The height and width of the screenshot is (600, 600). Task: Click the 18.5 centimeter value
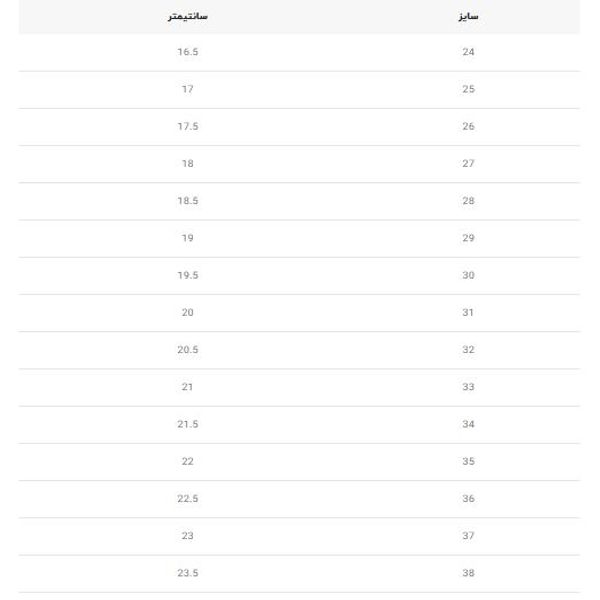[x=187, y=201]
